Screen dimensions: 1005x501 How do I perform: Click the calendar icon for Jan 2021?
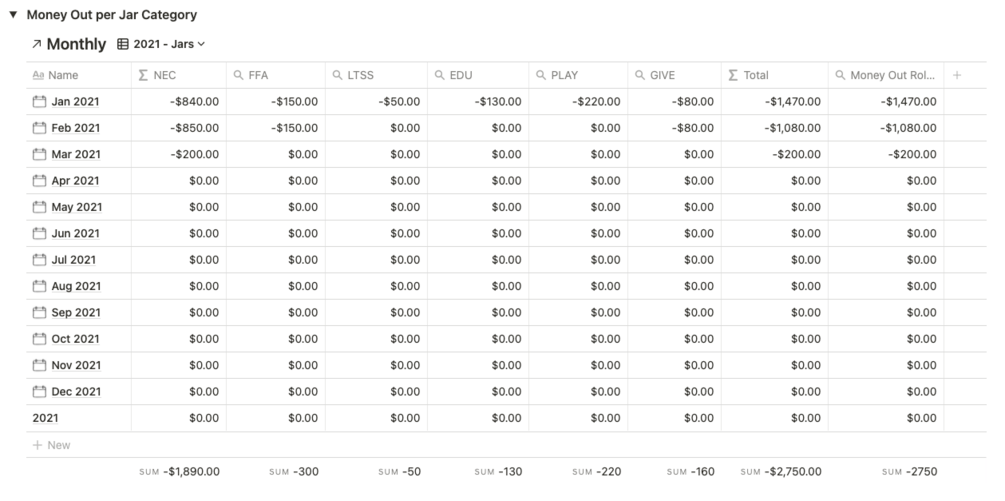(x=40, y=101)
